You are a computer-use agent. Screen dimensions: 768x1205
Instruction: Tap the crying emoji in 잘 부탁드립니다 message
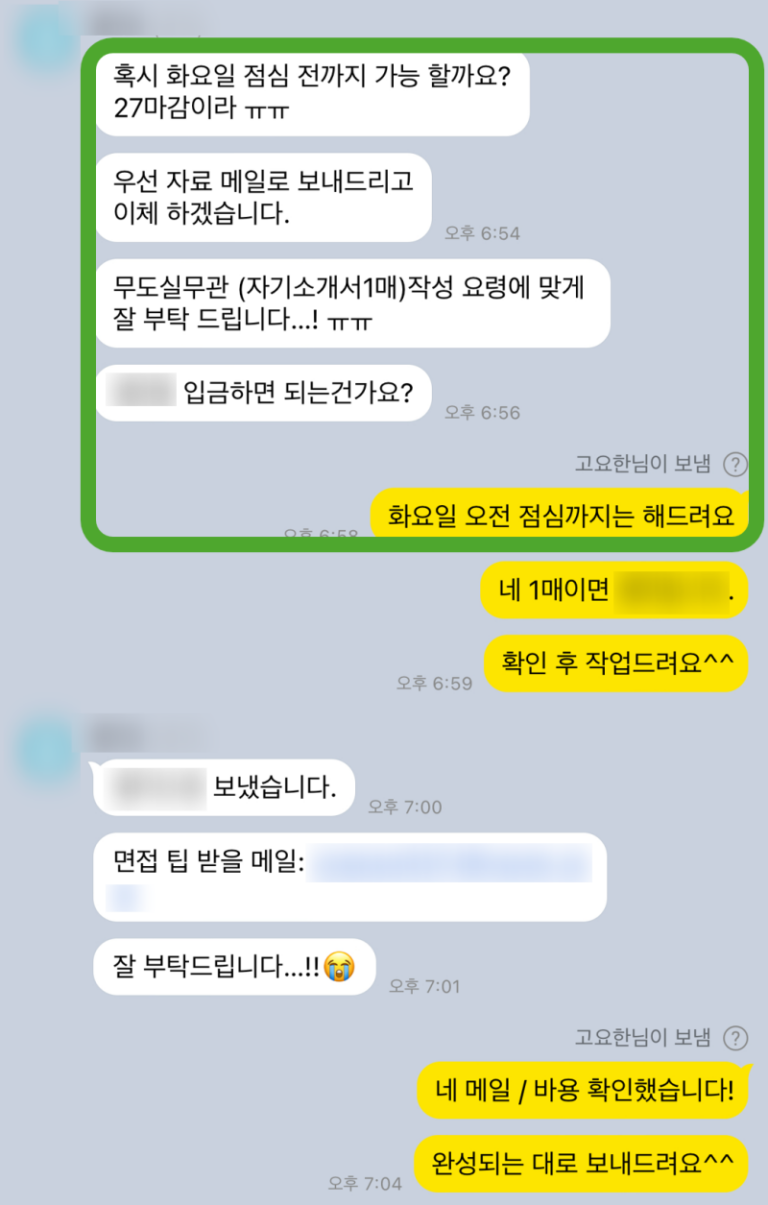tap(339, 967)
